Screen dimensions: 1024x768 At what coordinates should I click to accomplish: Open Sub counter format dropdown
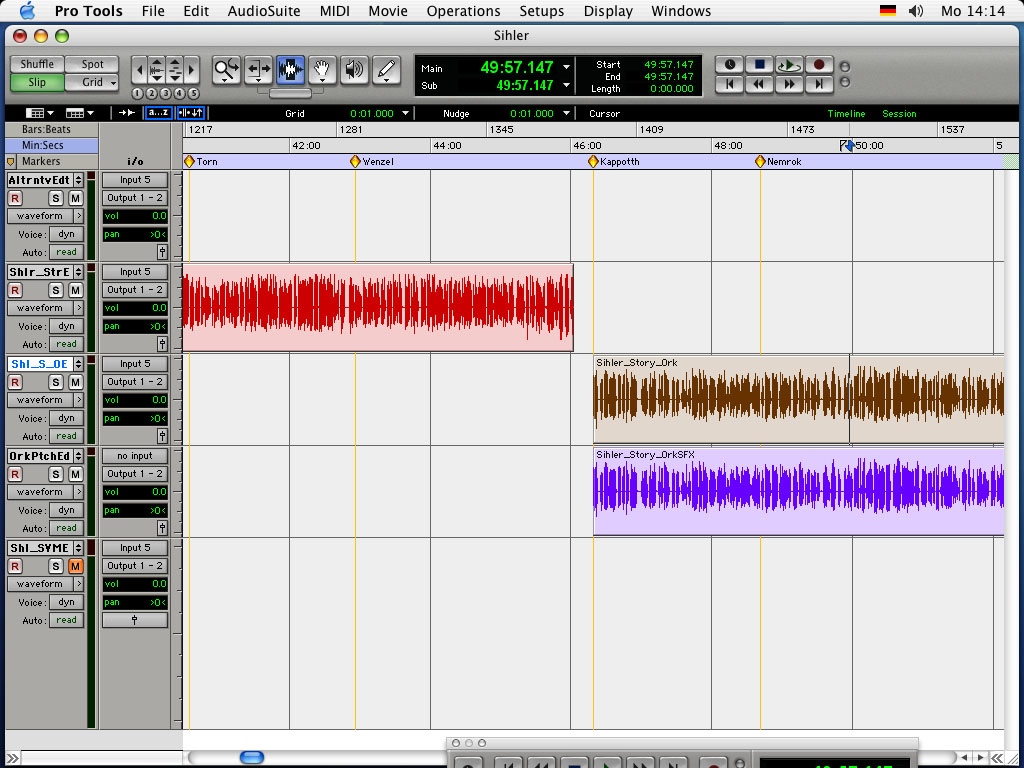pyautogui.click(x=566, y=85)
